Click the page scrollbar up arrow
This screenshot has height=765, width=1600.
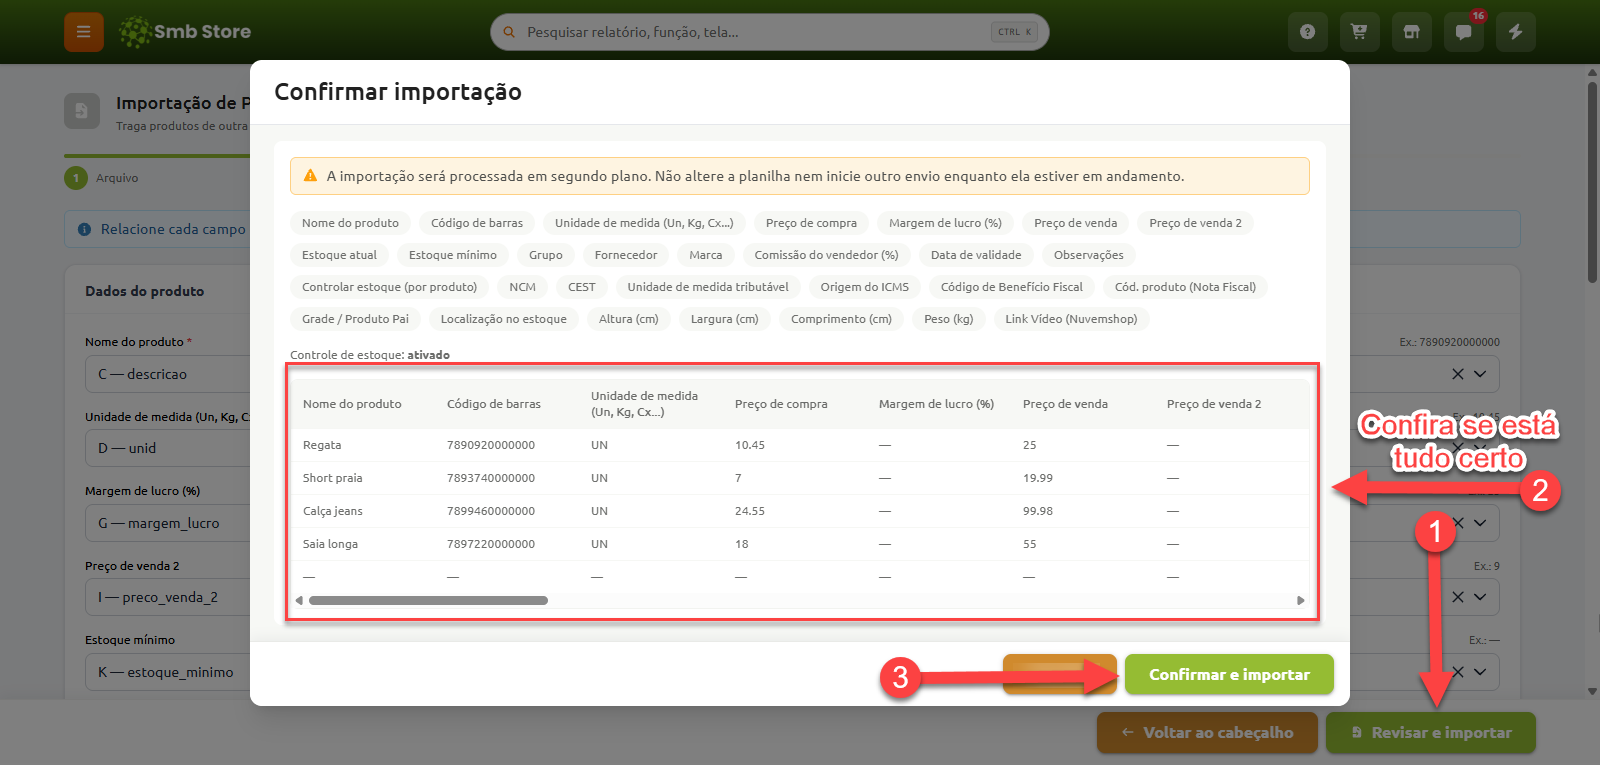pos(1592,72)
